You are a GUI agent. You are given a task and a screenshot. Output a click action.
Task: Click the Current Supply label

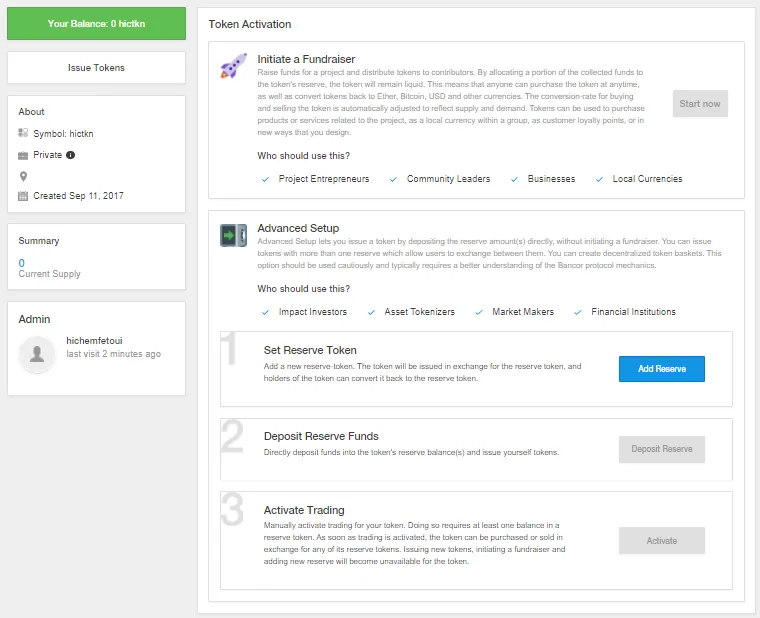49,274
